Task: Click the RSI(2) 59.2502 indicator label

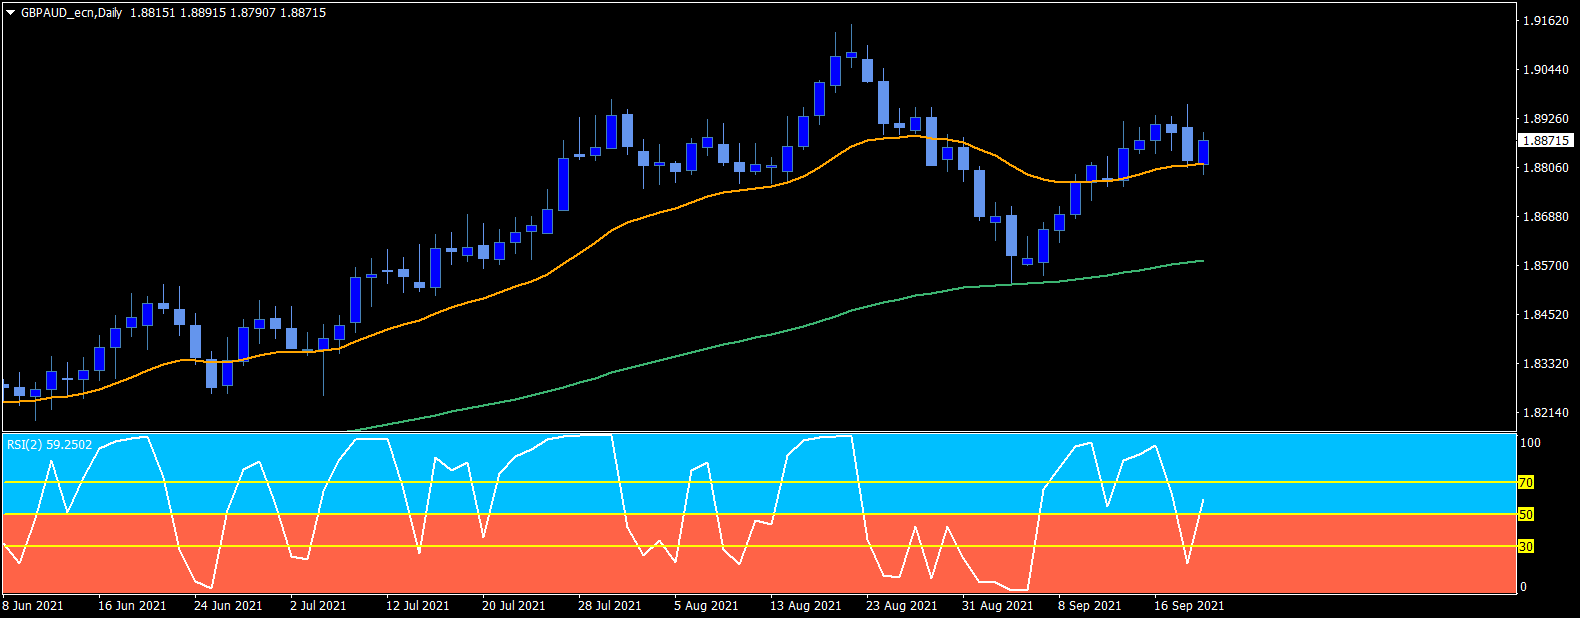Action: tap(49, 445)
